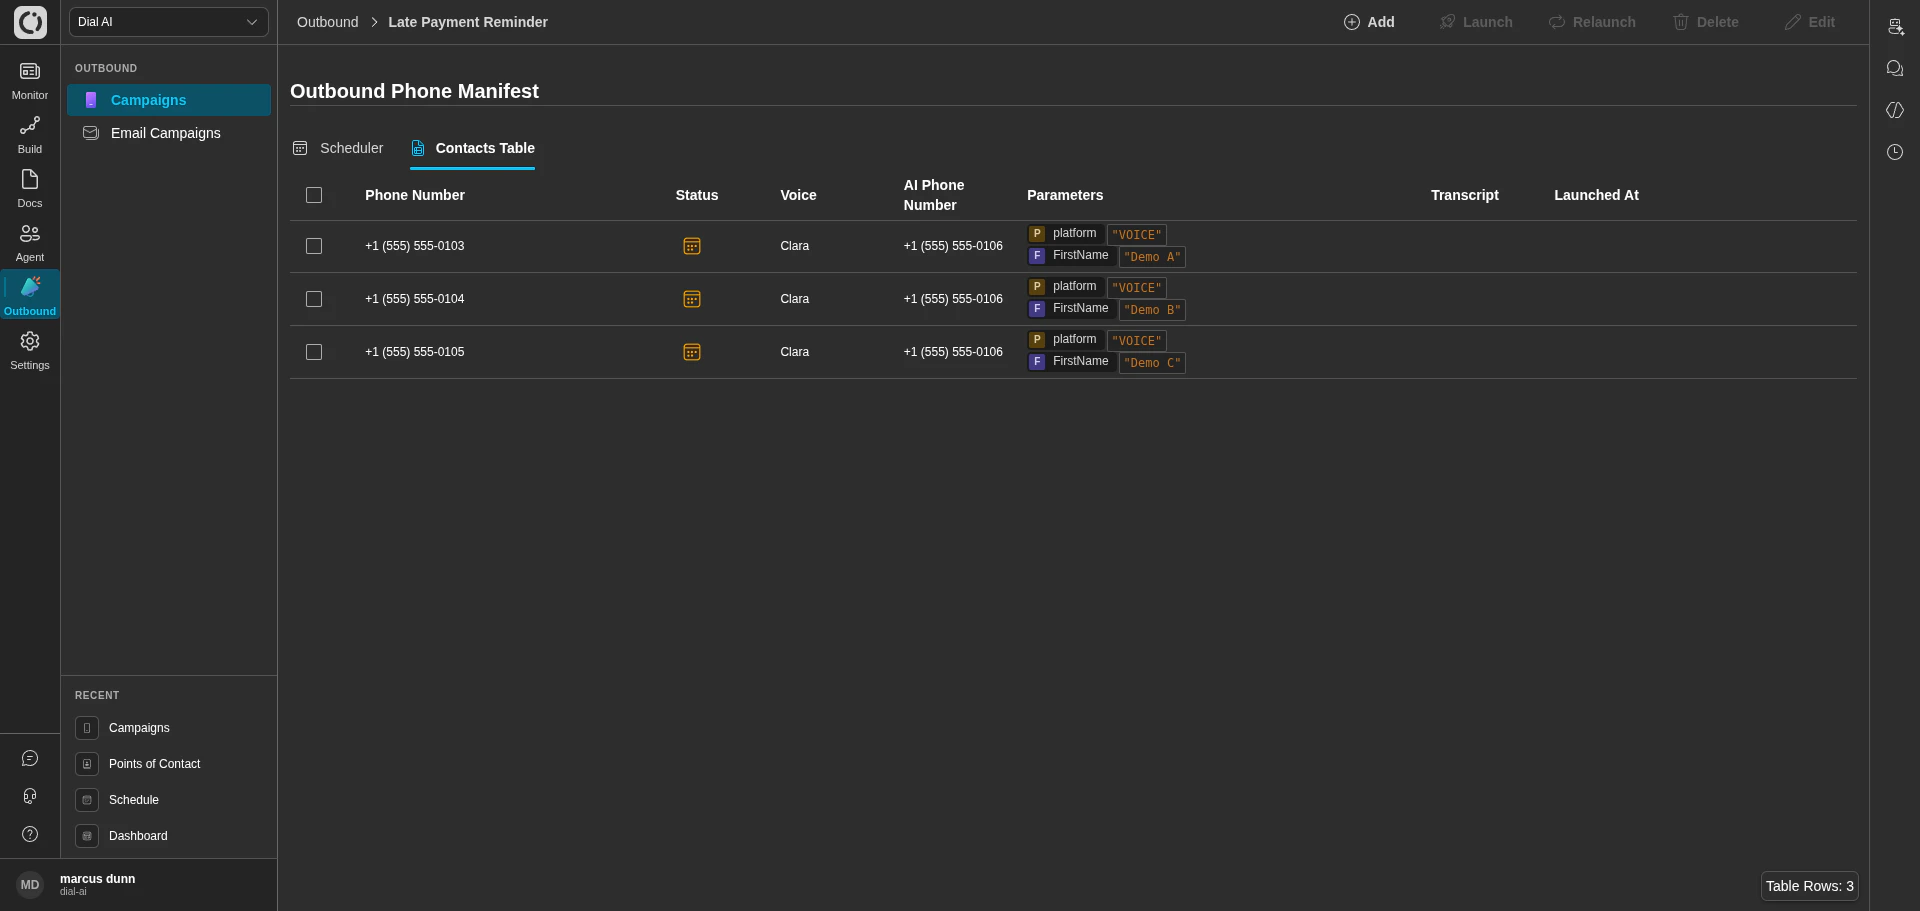Click the Points of Contact icon in Recent
The height and width of the screenshot is (911, 1920).
coord(87,764)
